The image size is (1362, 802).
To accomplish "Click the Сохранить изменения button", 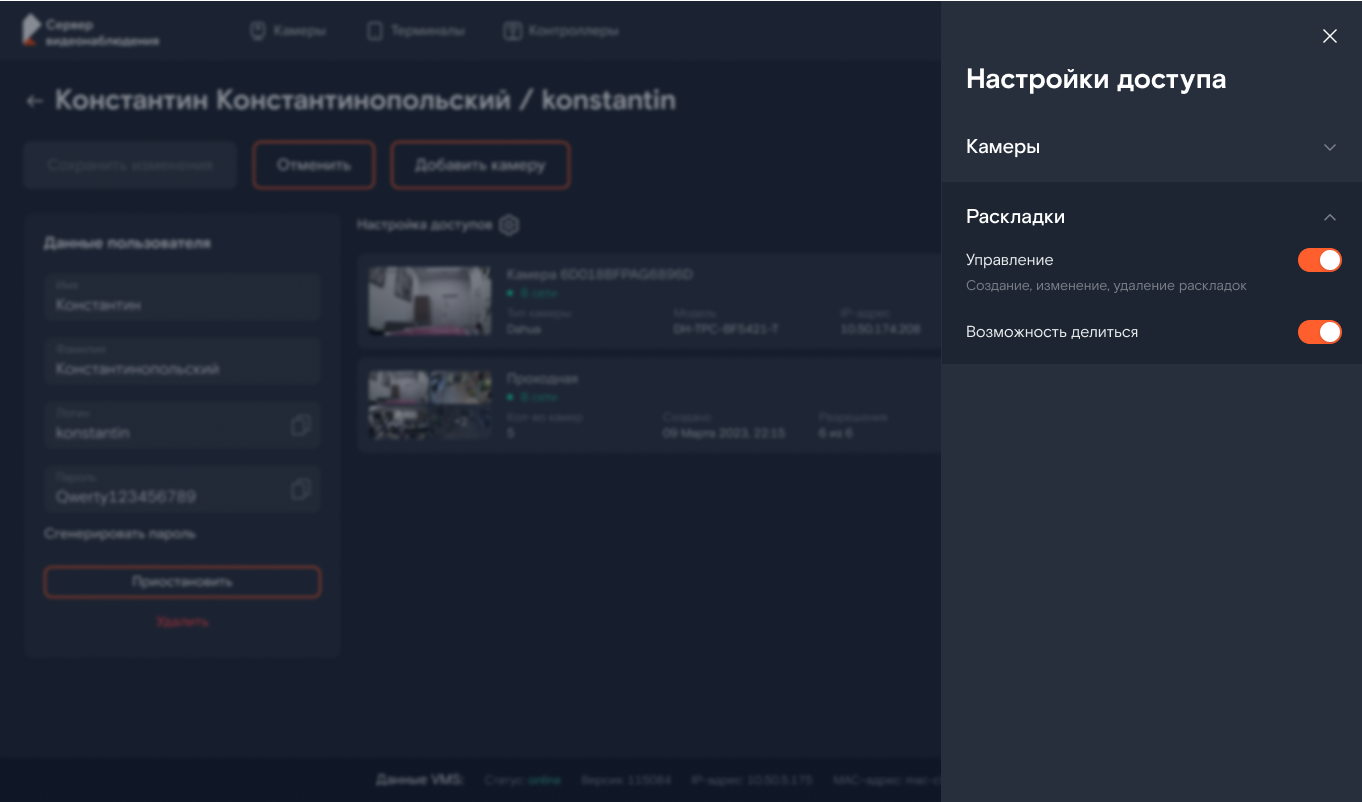I will pyautogui.click(x=130, y=165).
